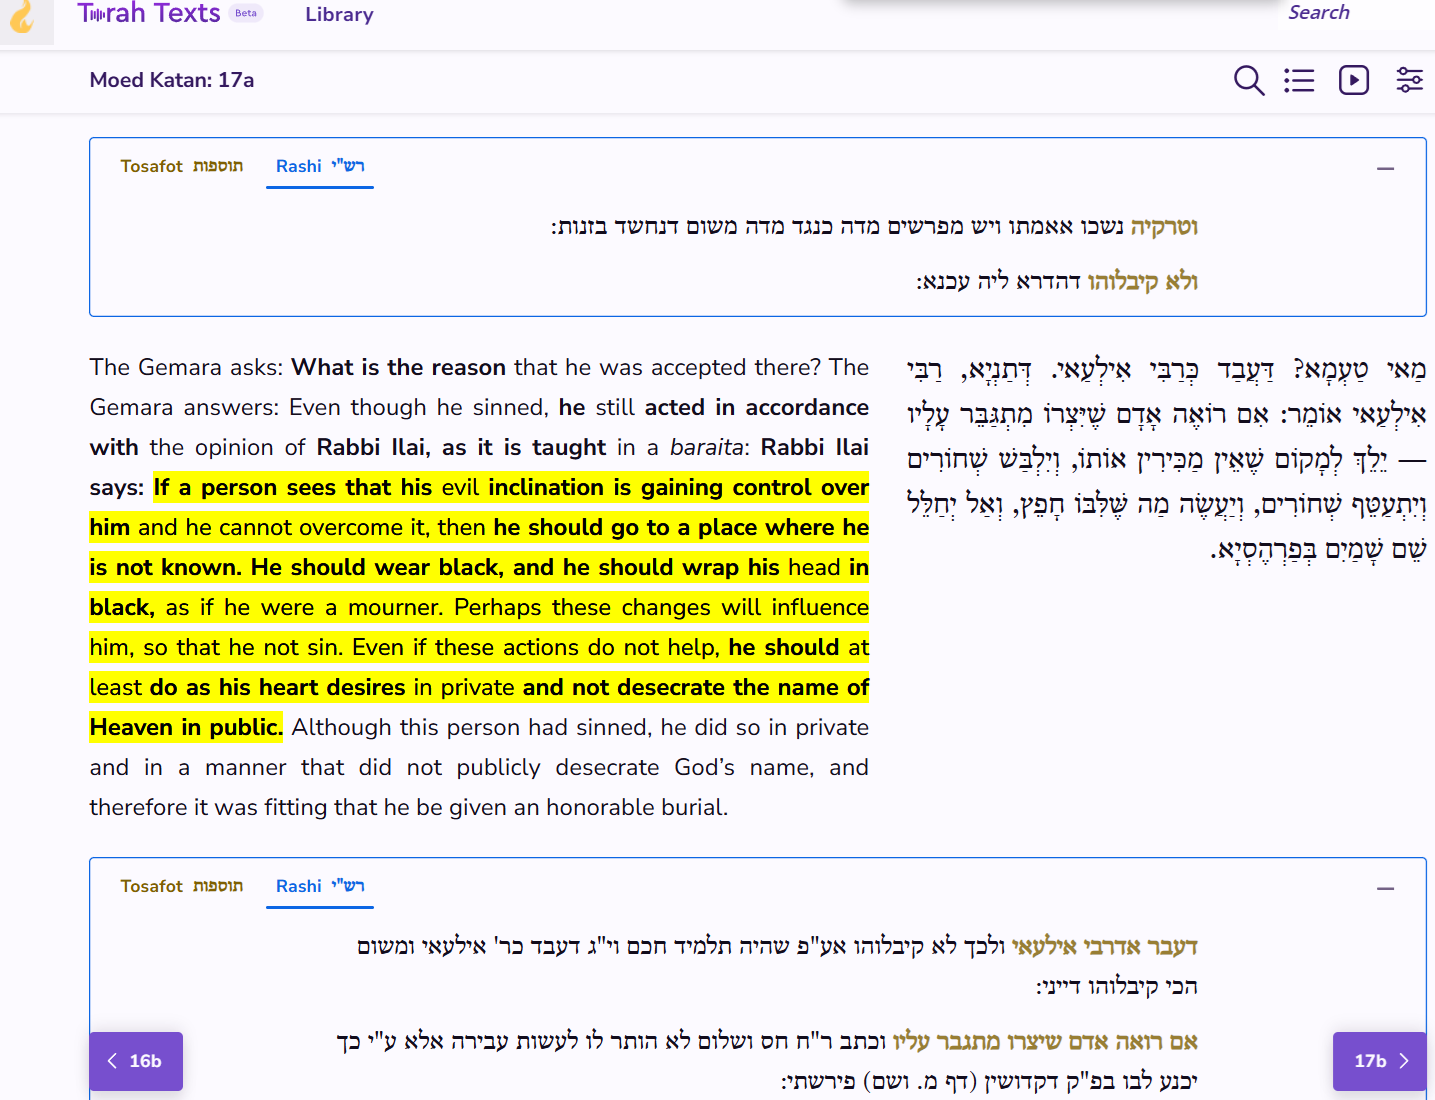
Task: Click the Hebrew Gemara passage beginning מַאי טַעְמָא
Action: point(1166,459)
